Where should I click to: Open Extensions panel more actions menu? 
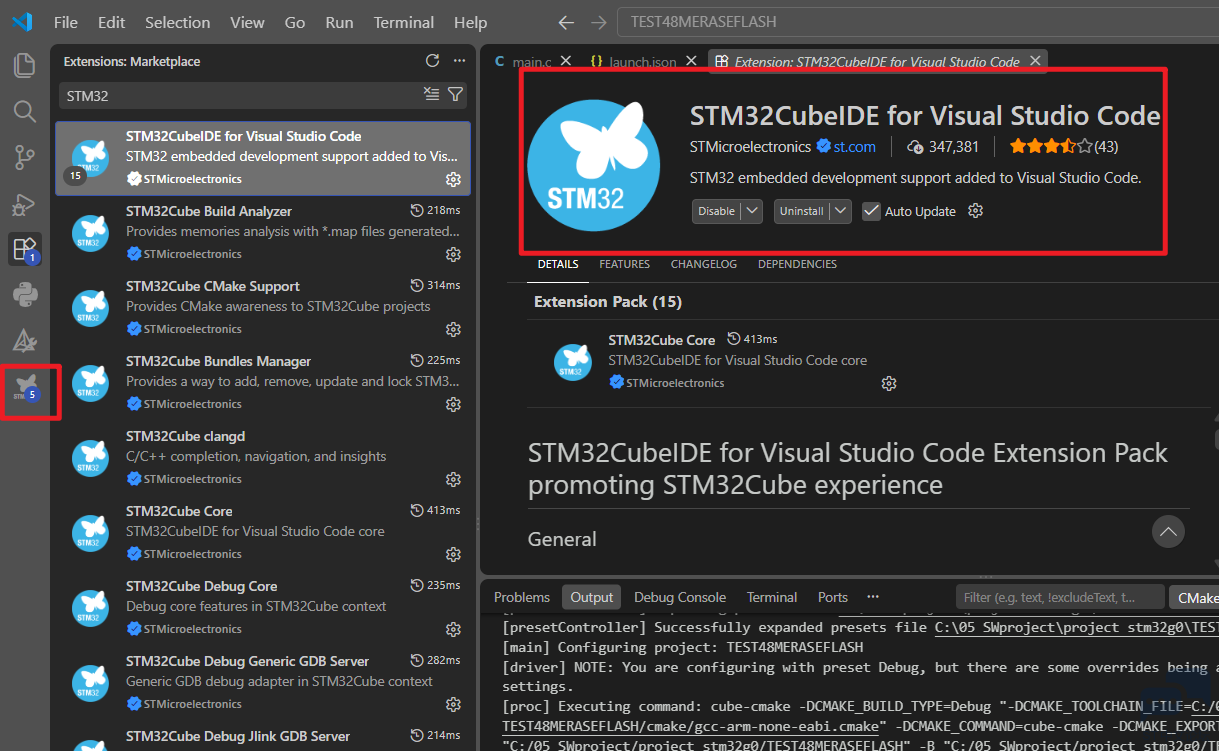pos(459,61)
